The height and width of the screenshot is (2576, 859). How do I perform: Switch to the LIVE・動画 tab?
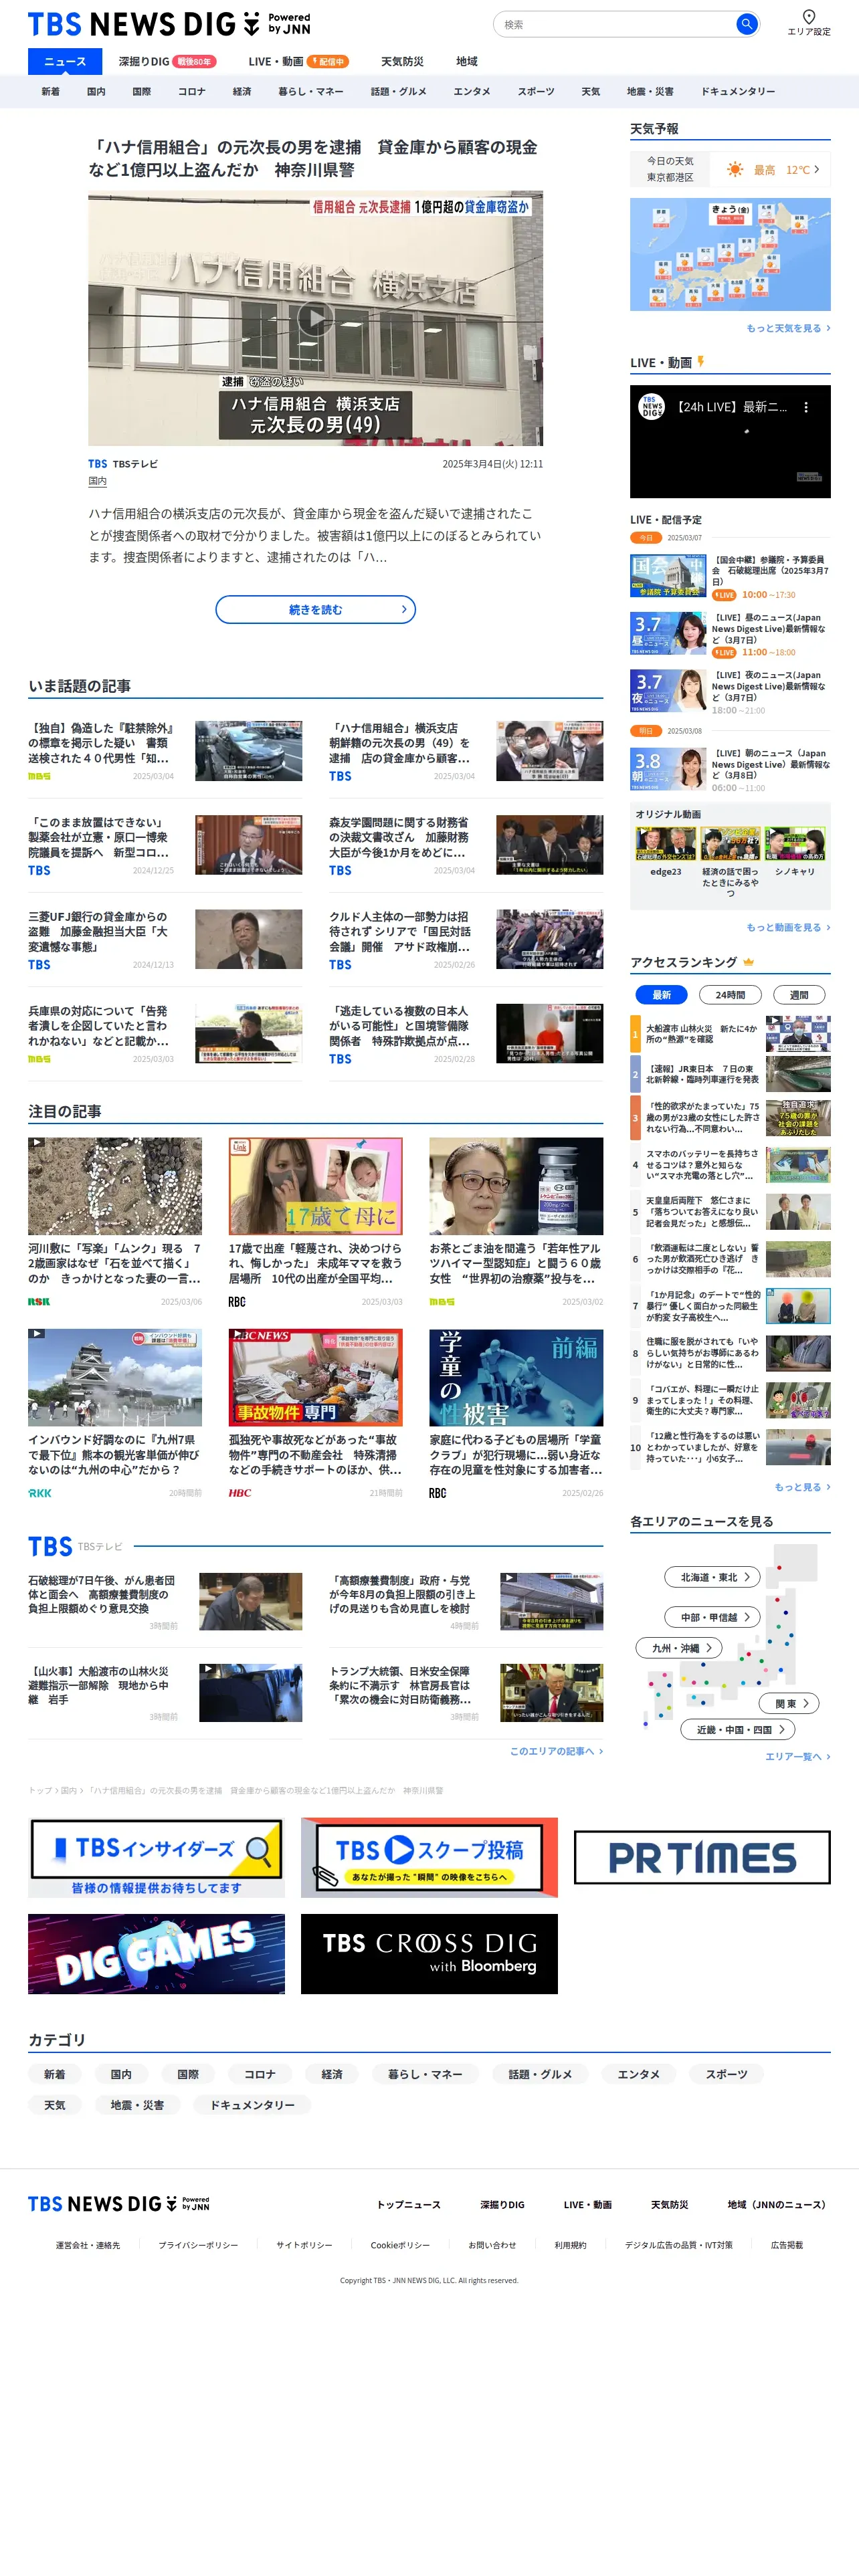coord(298,61)
